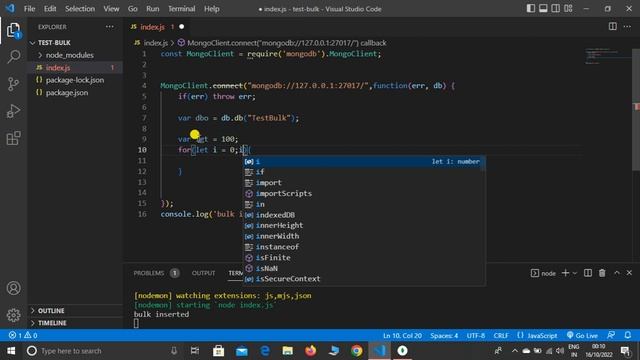The height and width of the screenshot is (360, 640).
Task: Expand the Timeline section
Action: 75,323
